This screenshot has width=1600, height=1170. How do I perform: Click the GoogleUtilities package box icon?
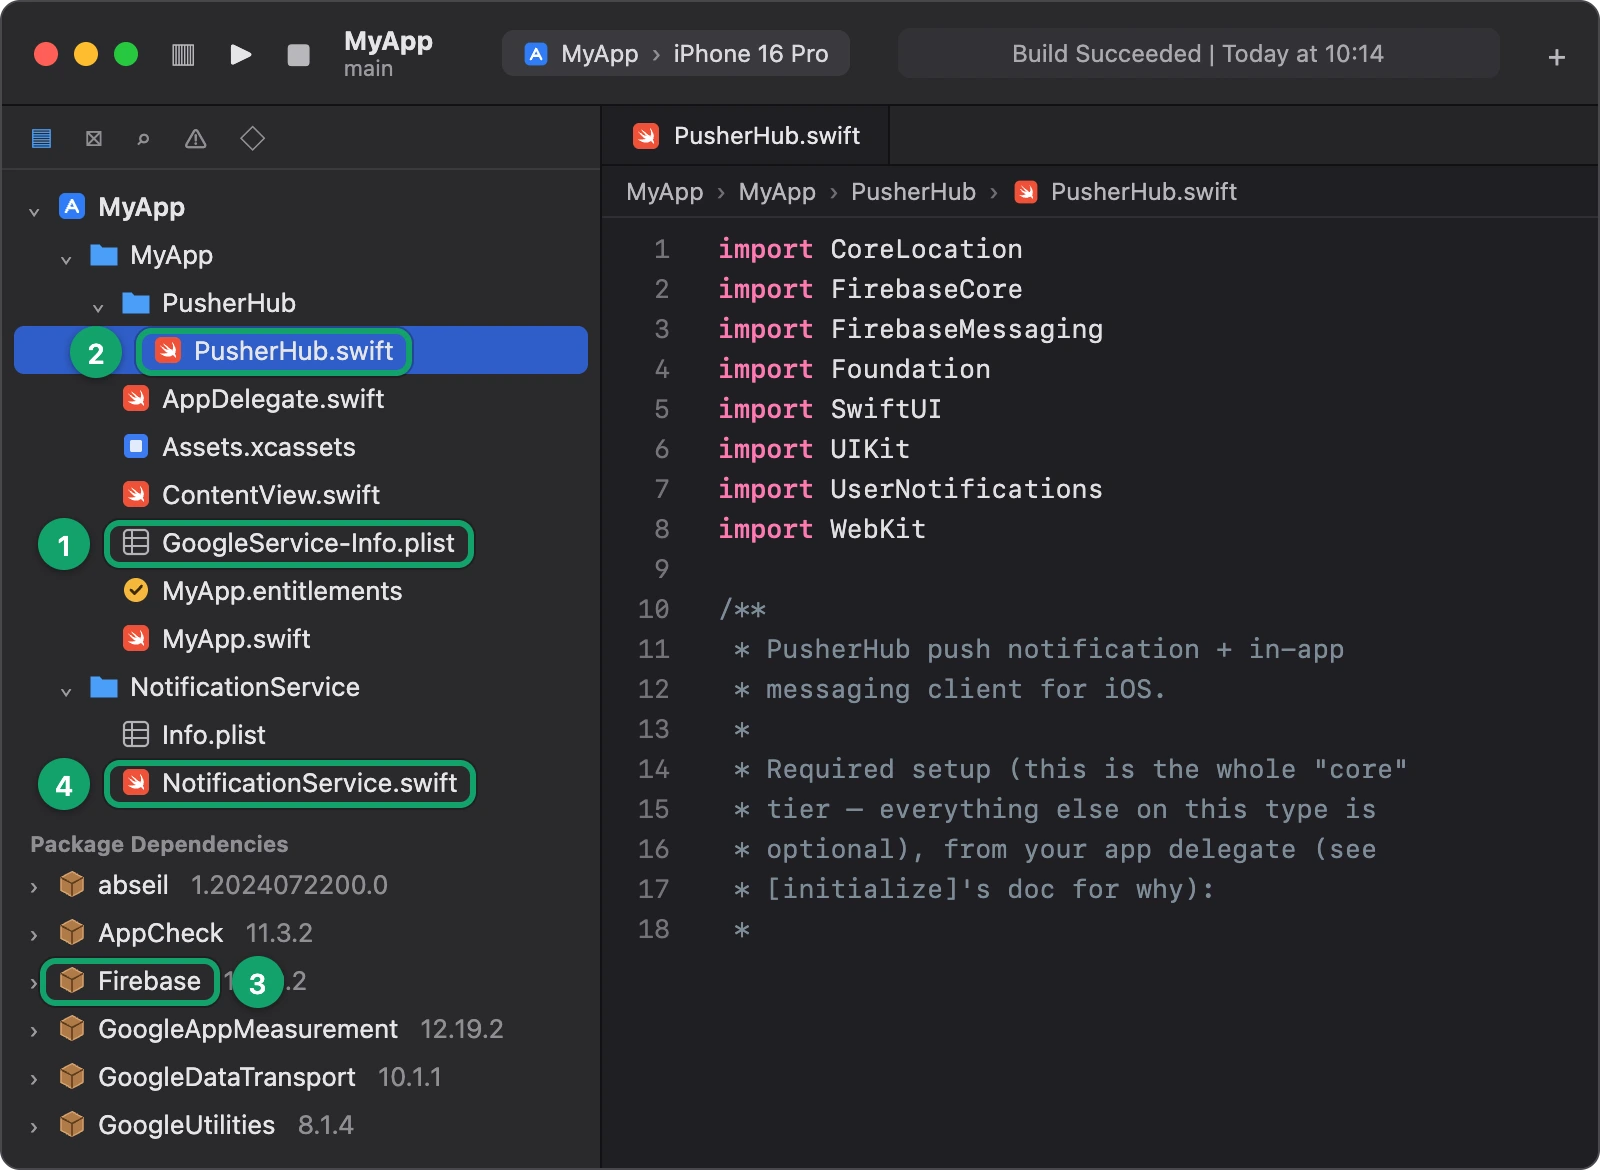[72, 1124]
